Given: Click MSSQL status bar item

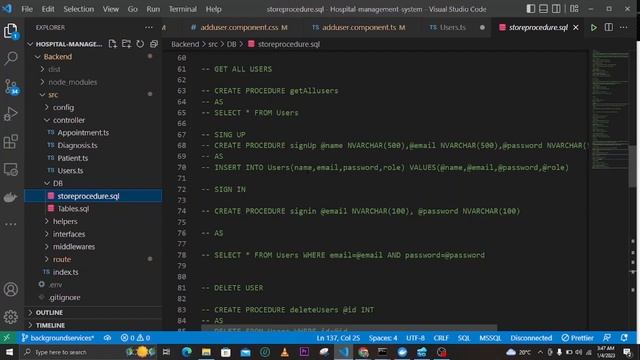Looking at the screenshot, I should 490,338.
